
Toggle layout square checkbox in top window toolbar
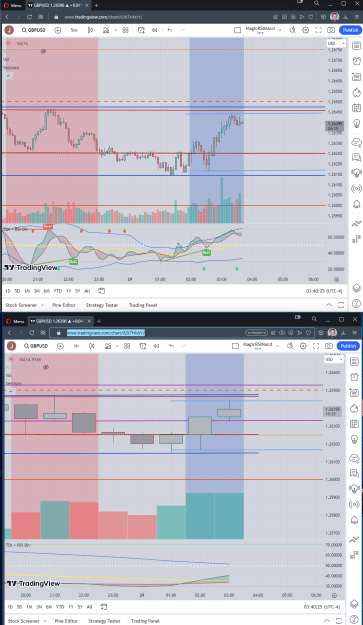237,30
